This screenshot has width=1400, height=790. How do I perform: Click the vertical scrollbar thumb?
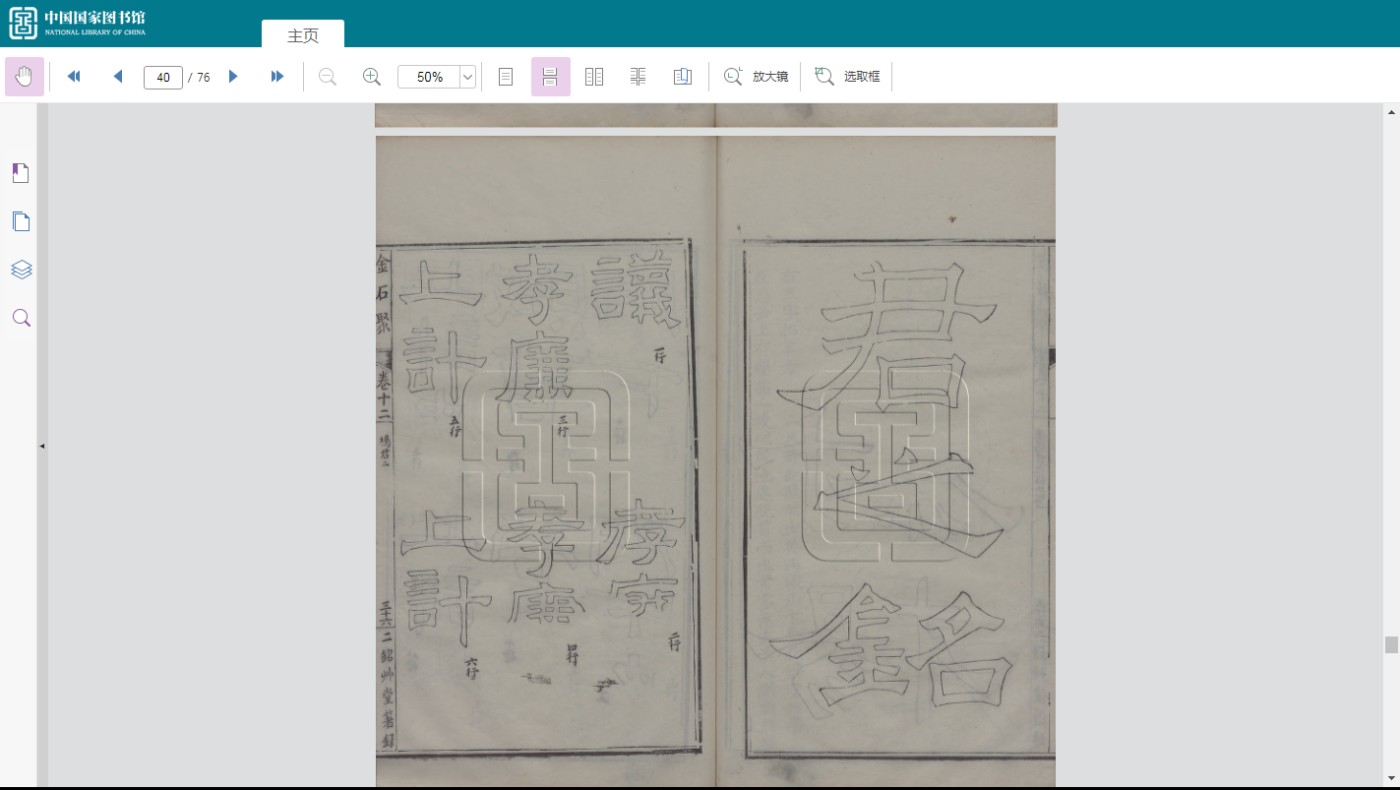coord(1391,645)
